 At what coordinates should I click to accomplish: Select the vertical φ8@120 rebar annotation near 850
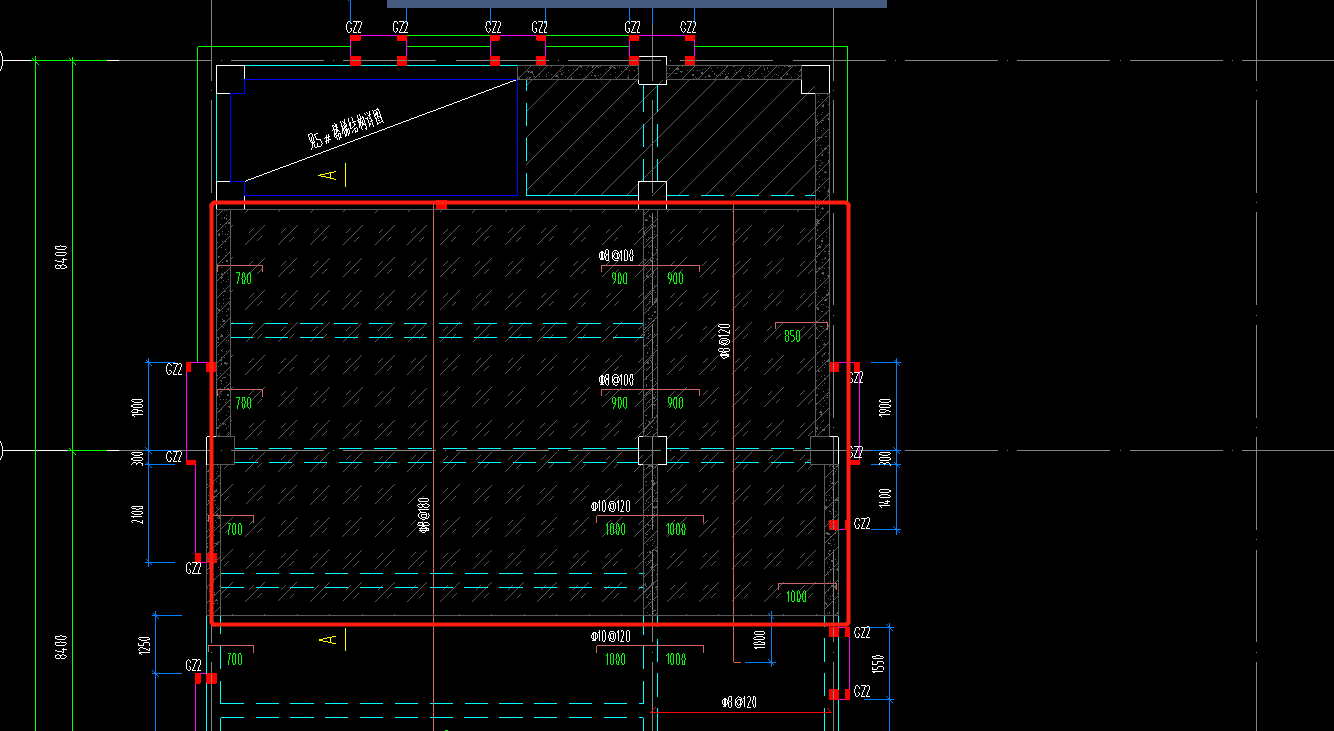click(725, 341)
